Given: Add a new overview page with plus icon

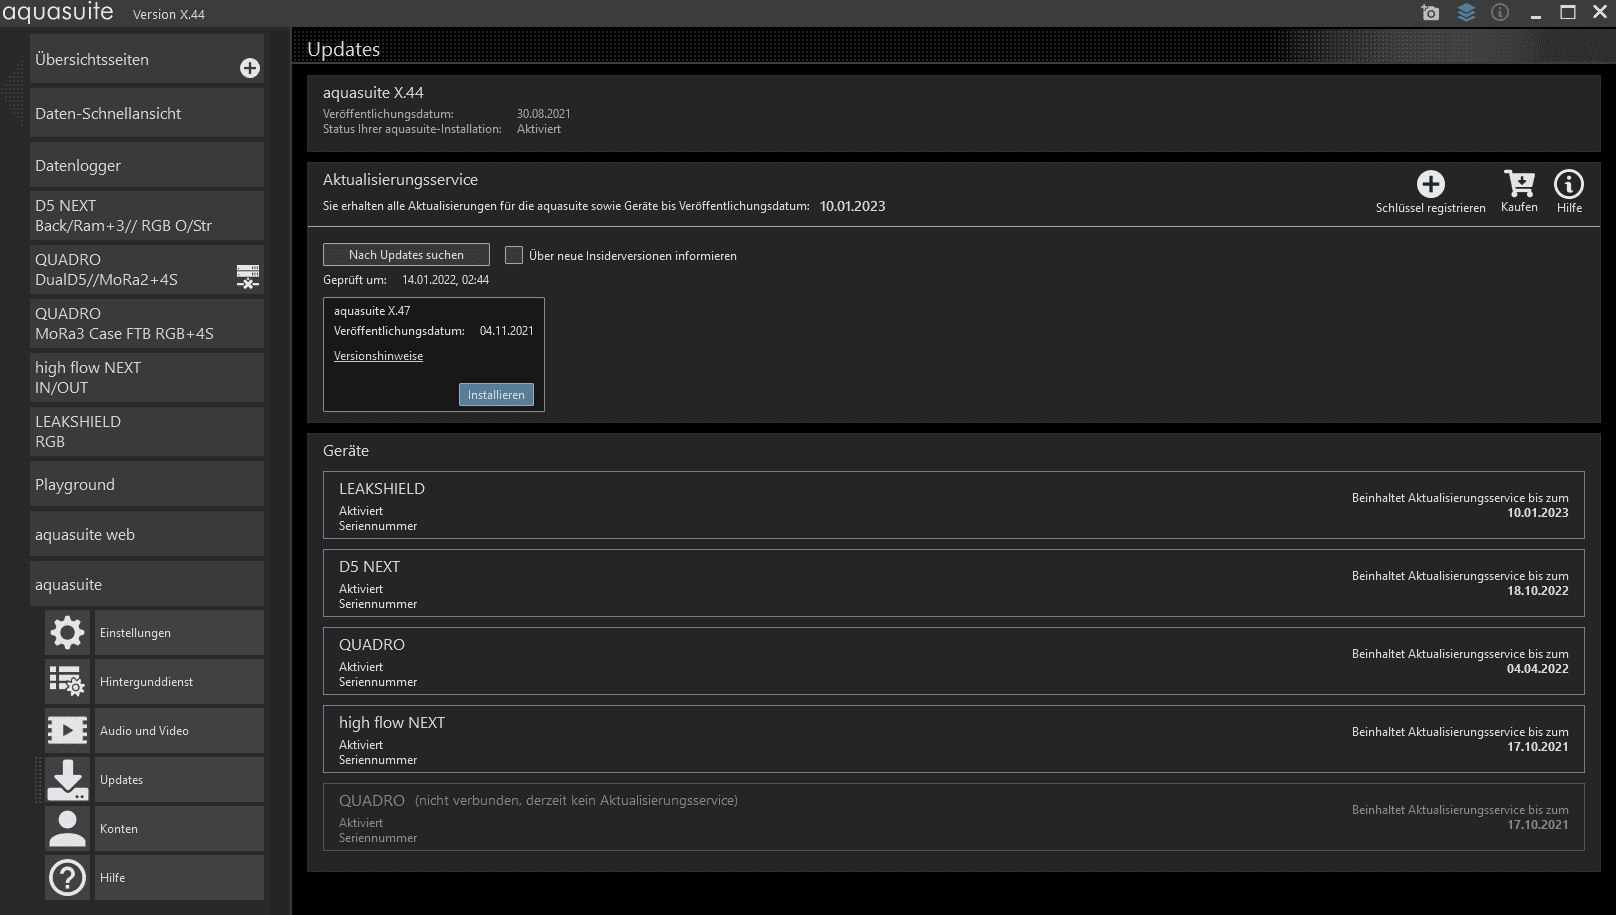Looking at the screenshot, I should tap(250, 68).
